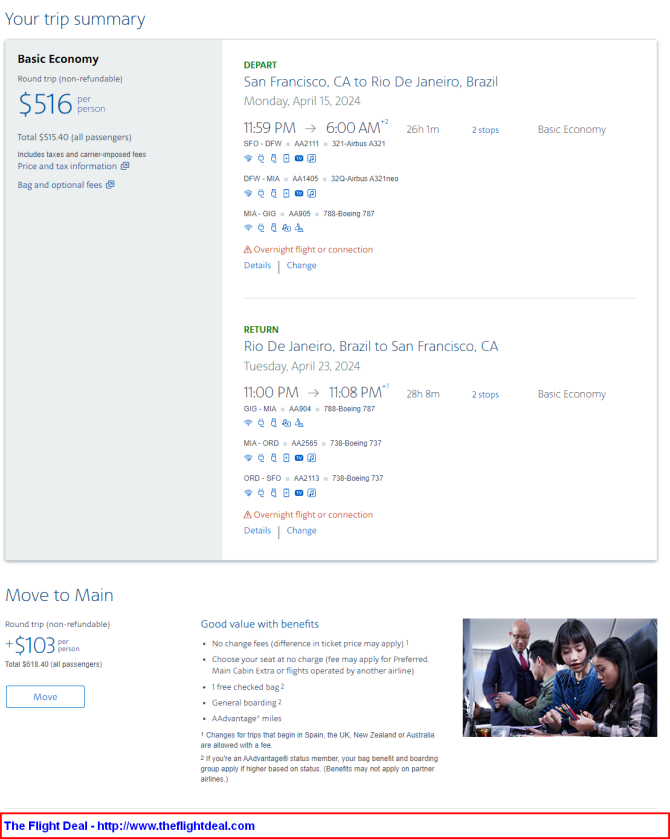Open Details for the departing flight
The width and height of the screenshot is (670, 839).
coord(257,266)
